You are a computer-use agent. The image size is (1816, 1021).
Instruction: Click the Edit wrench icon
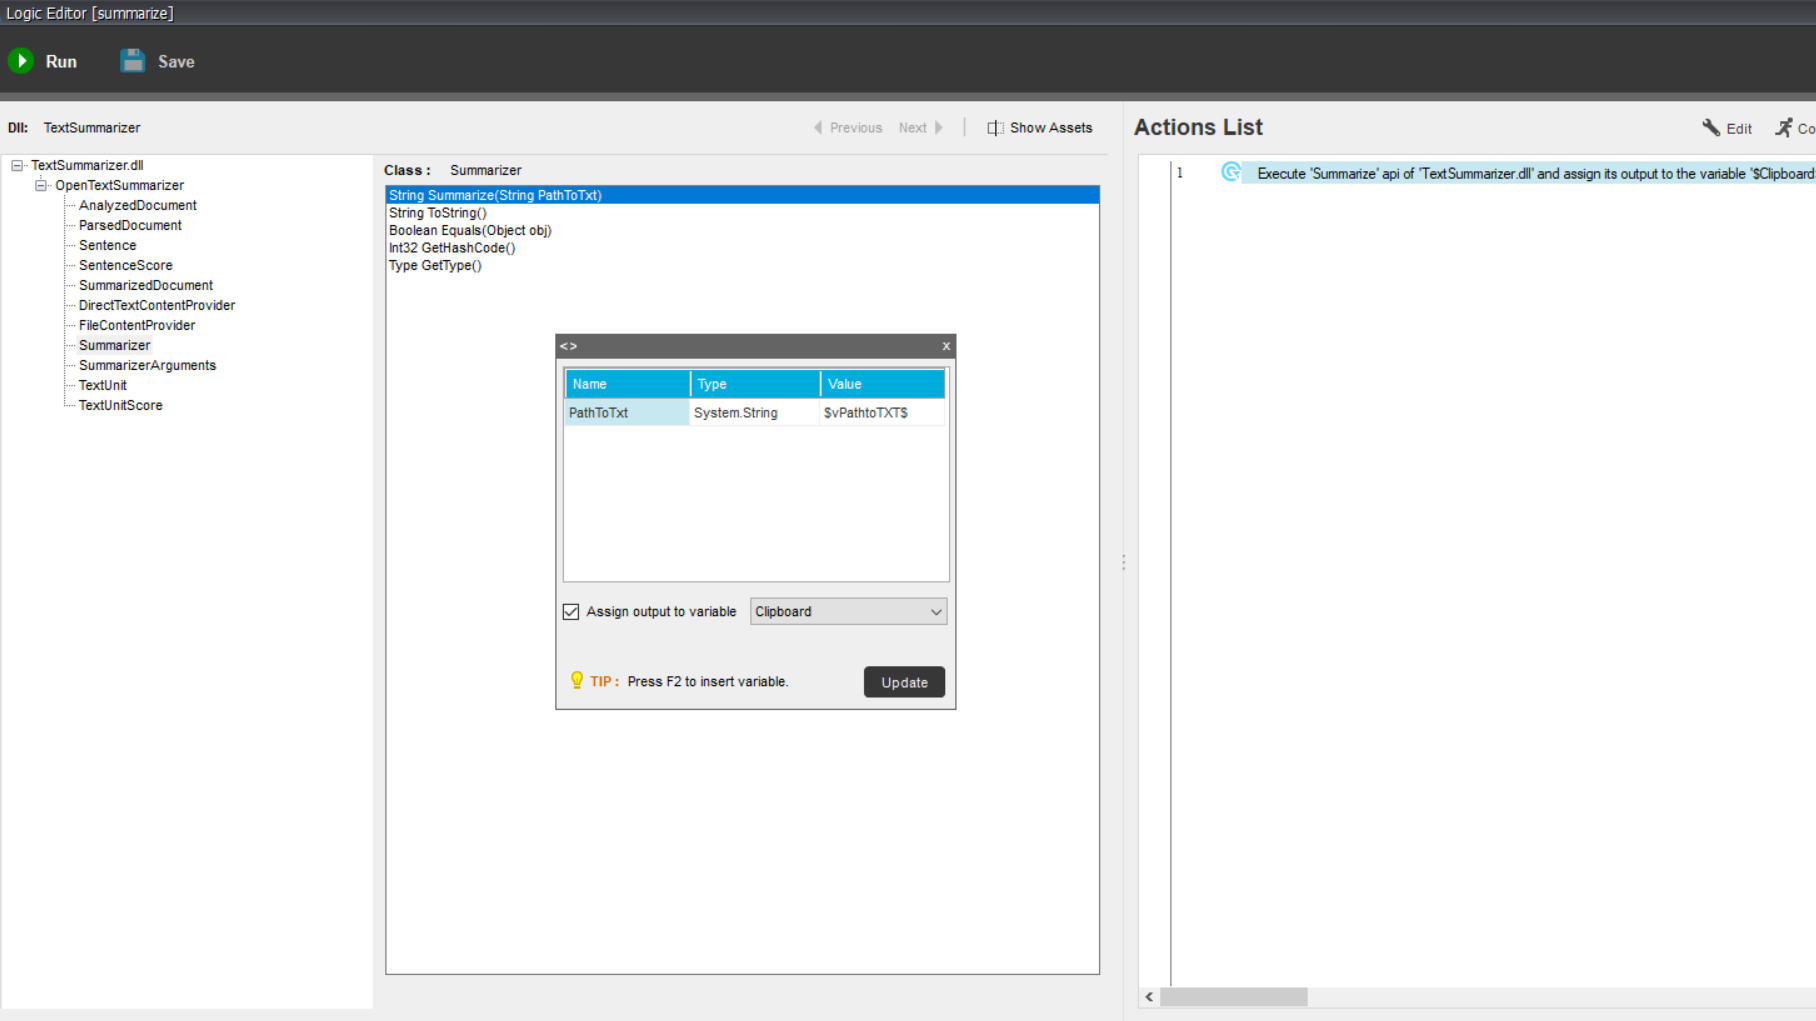pos(1711,128)
